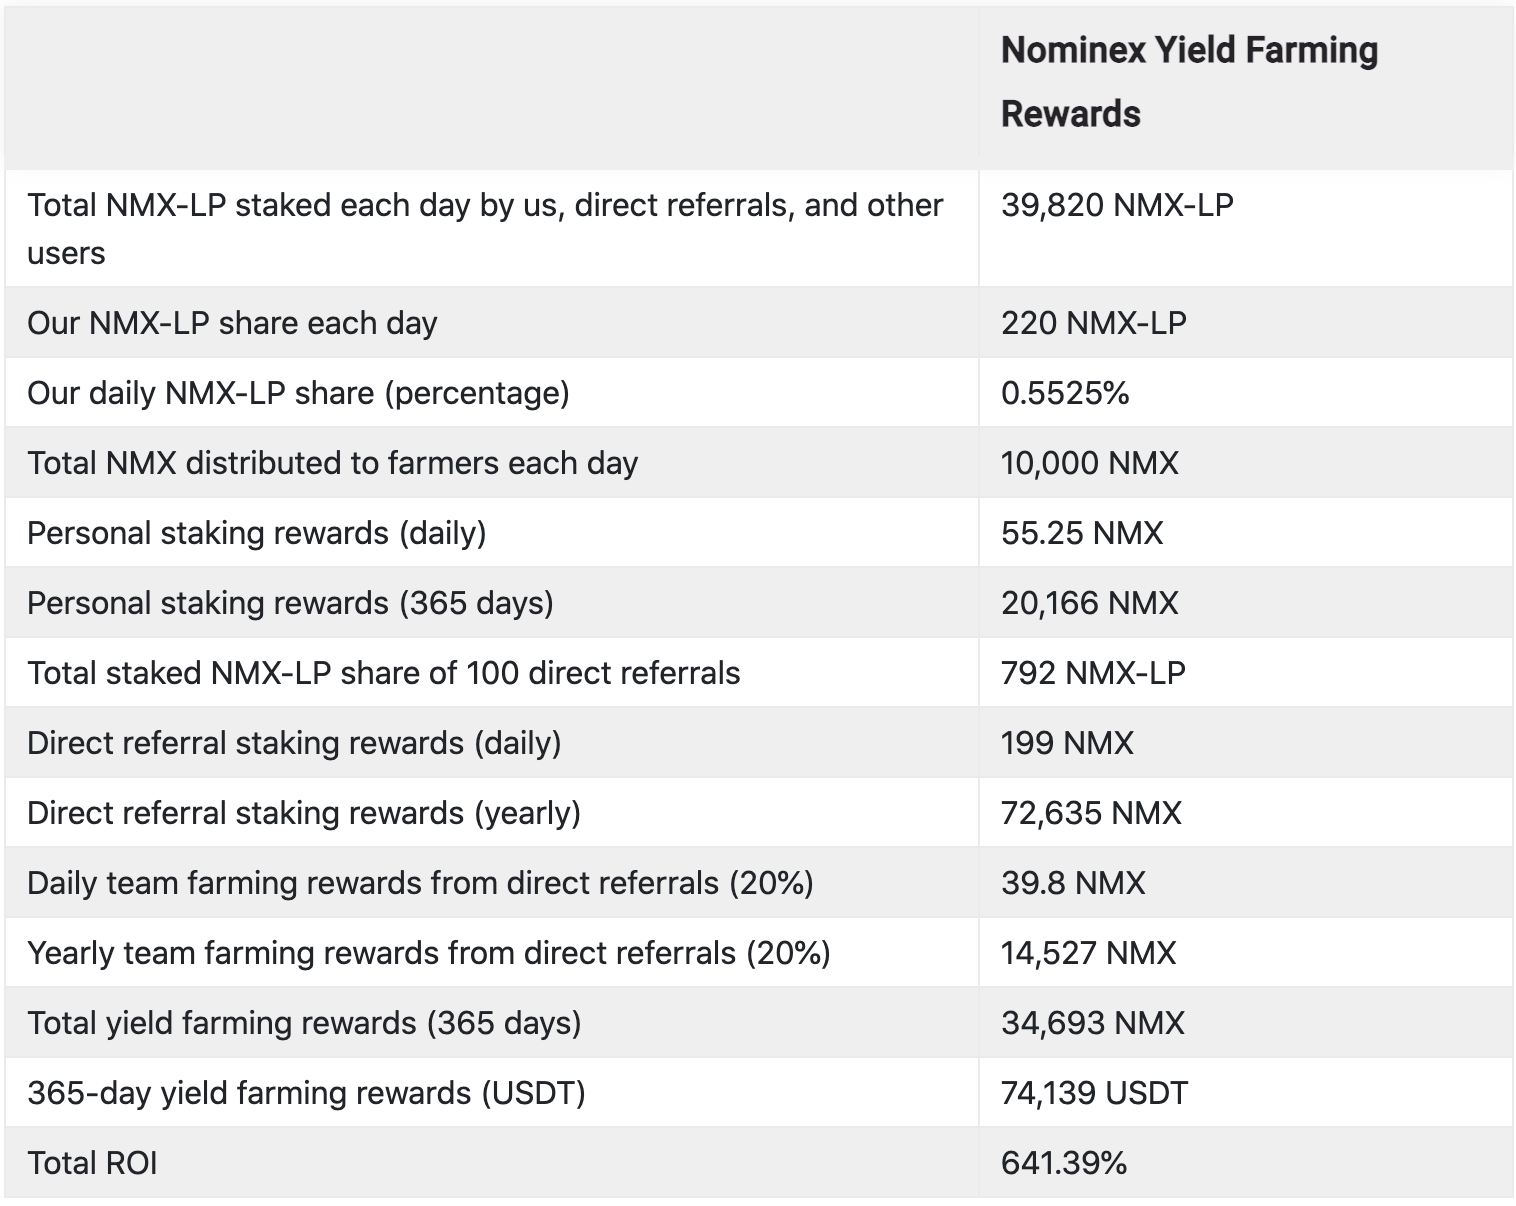Select the 220 NMX-LP value

click(x=1093, y=323)
